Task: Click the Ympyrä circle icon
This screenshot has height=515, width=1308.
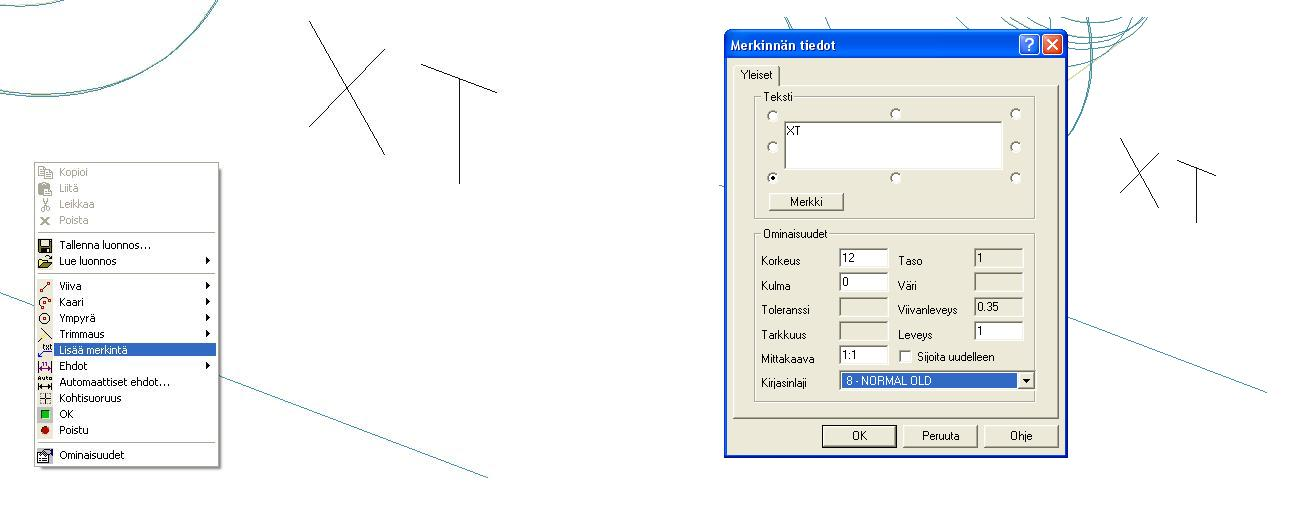Action: click(44, 318)
